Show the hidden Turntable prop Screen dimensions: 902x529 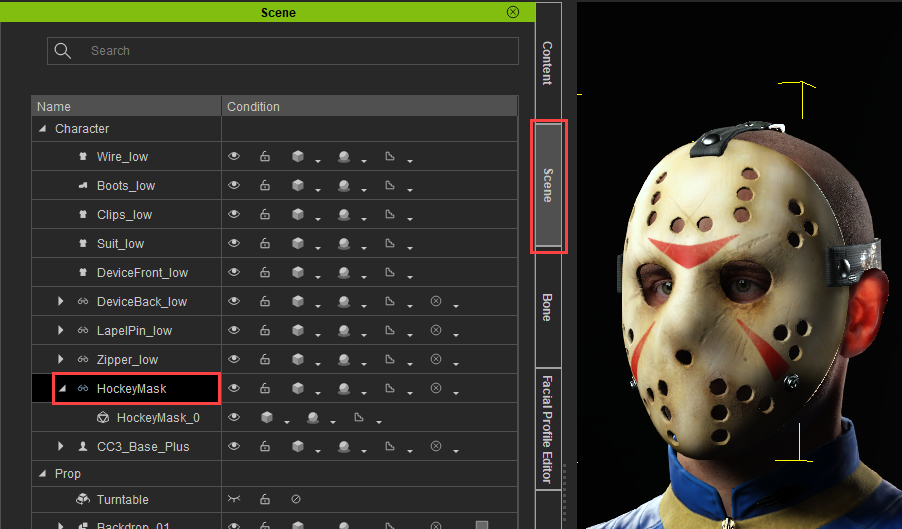pos(234,500)
